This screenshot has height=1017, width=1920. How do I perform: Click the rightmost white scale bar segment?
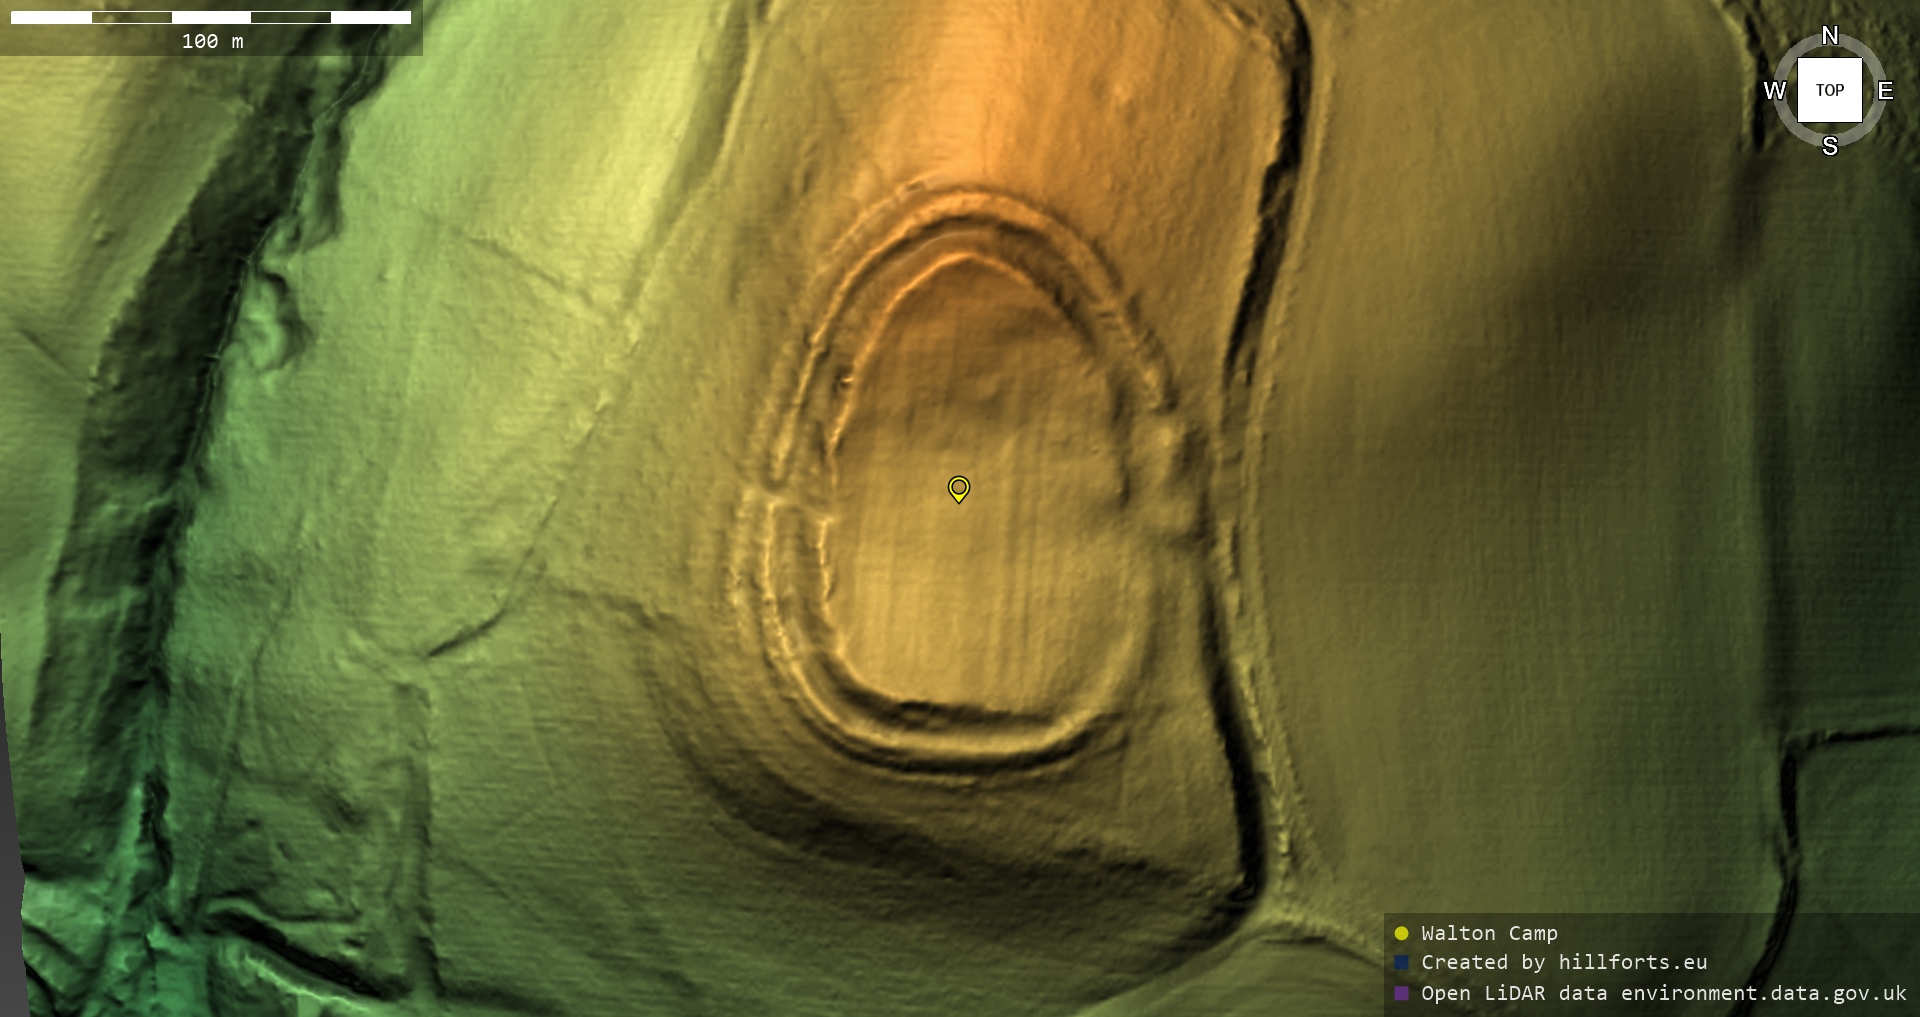tap(371, 17)
